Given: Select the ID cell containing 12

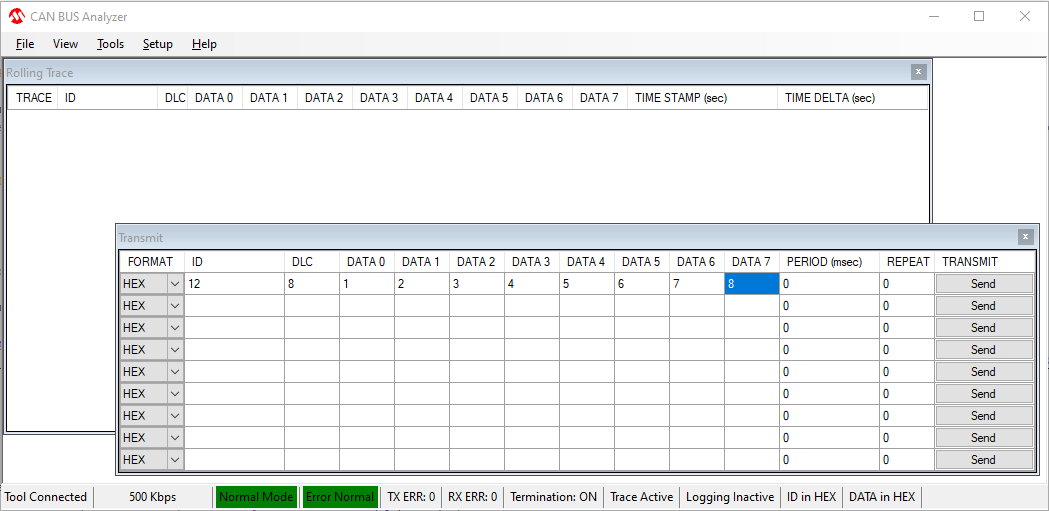Looking at the screenshot, I should pos(234,284).
